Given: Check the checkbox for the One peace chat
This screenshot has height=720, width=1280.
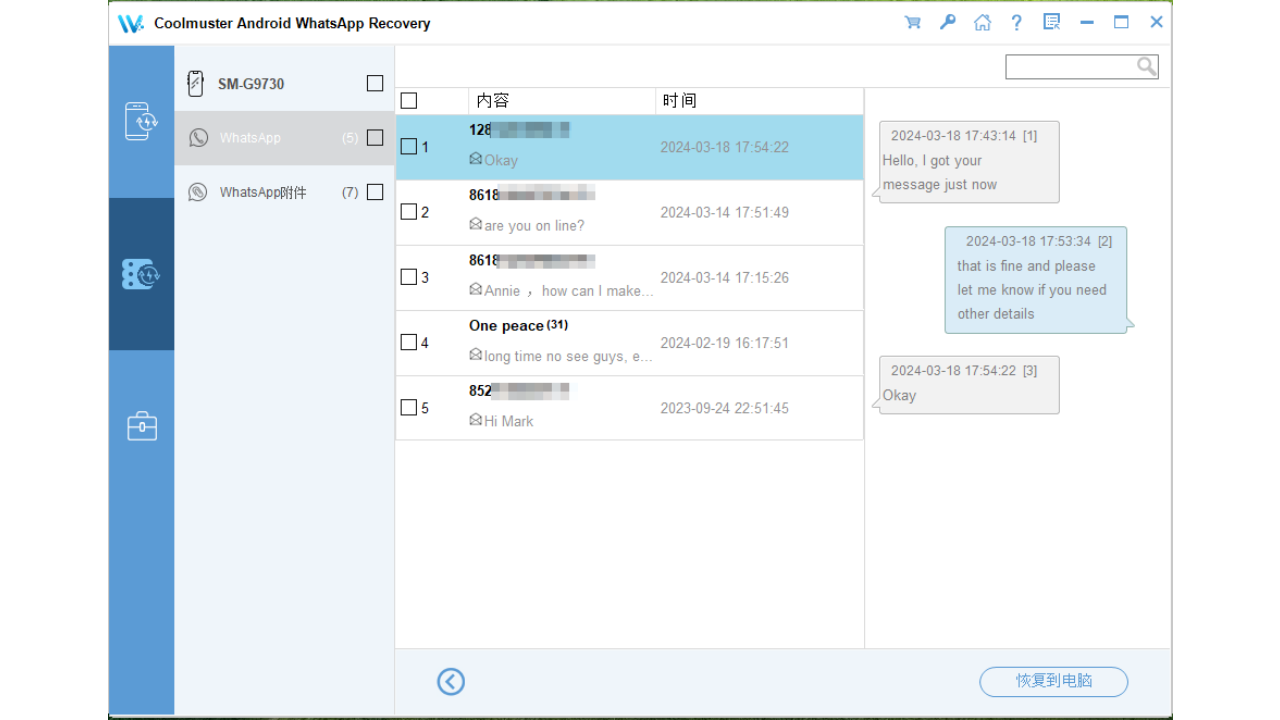Looking at the screenshot, I should (x=409, y=342).
